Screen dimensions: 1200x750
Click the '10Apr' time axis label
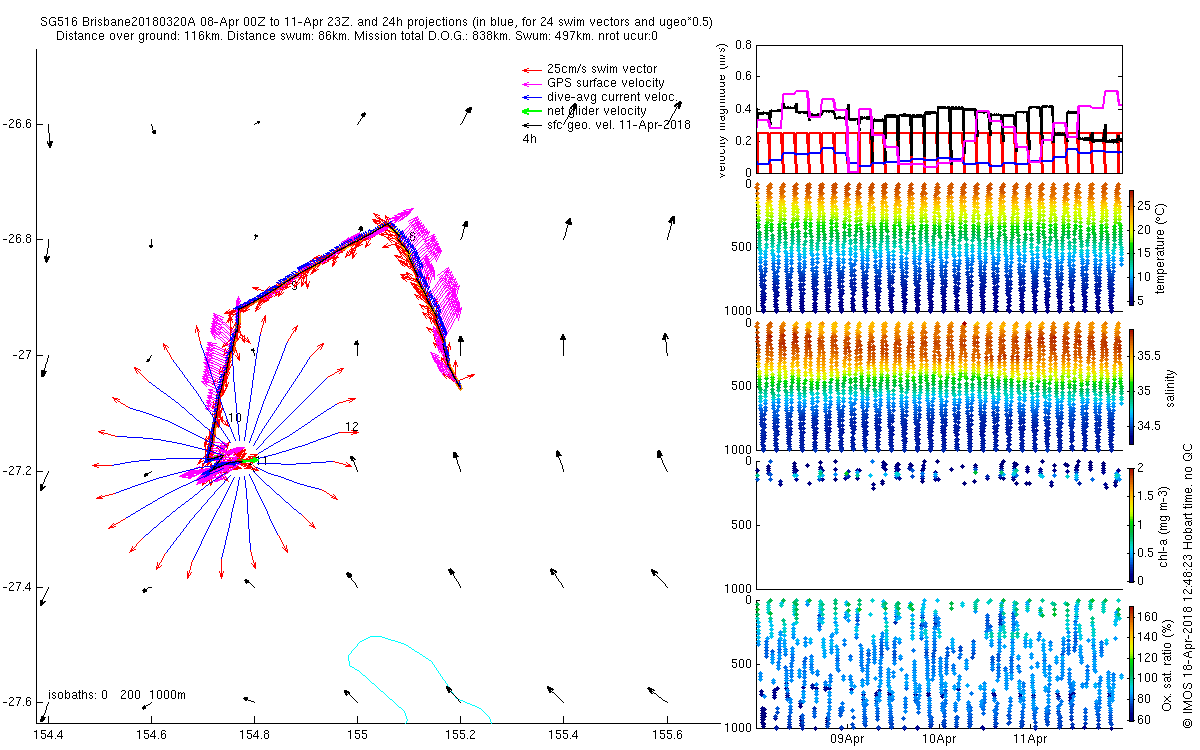point(938,740)
